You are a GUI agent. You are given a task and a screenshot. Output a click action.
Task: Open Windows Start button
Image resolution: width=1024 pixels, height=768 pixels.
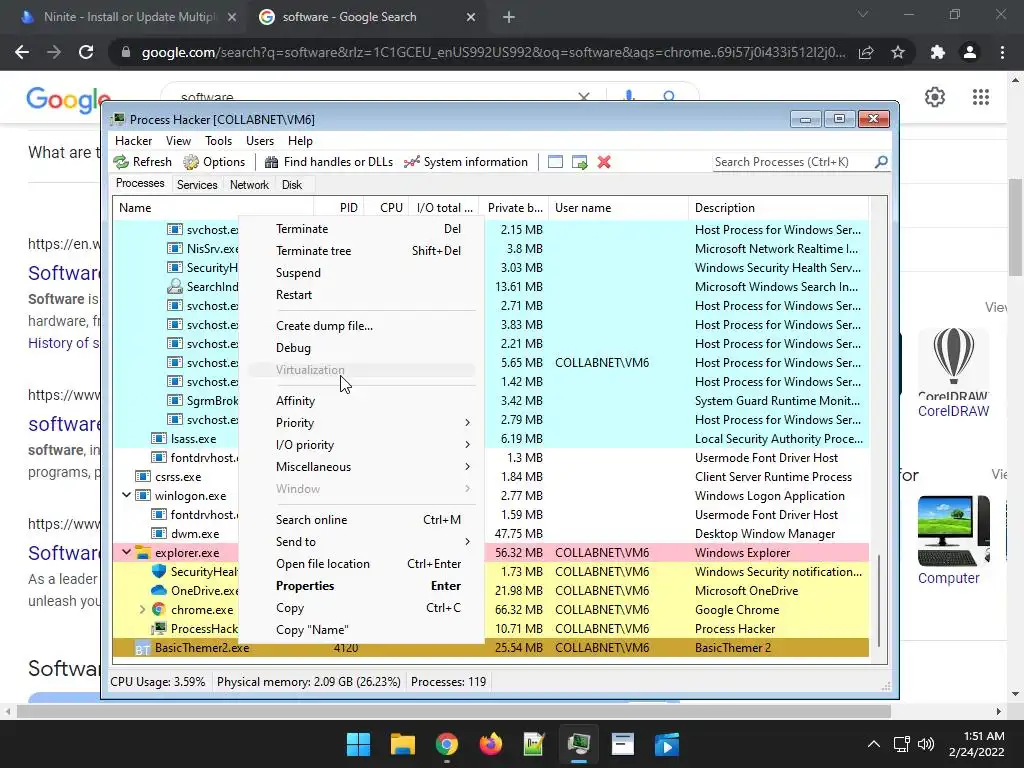pos(358,744)
